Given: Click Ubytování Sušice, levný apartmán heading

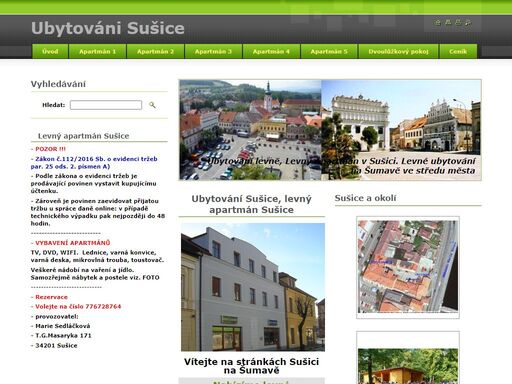Looking at the screenshot, I should (x=251, y=204).
